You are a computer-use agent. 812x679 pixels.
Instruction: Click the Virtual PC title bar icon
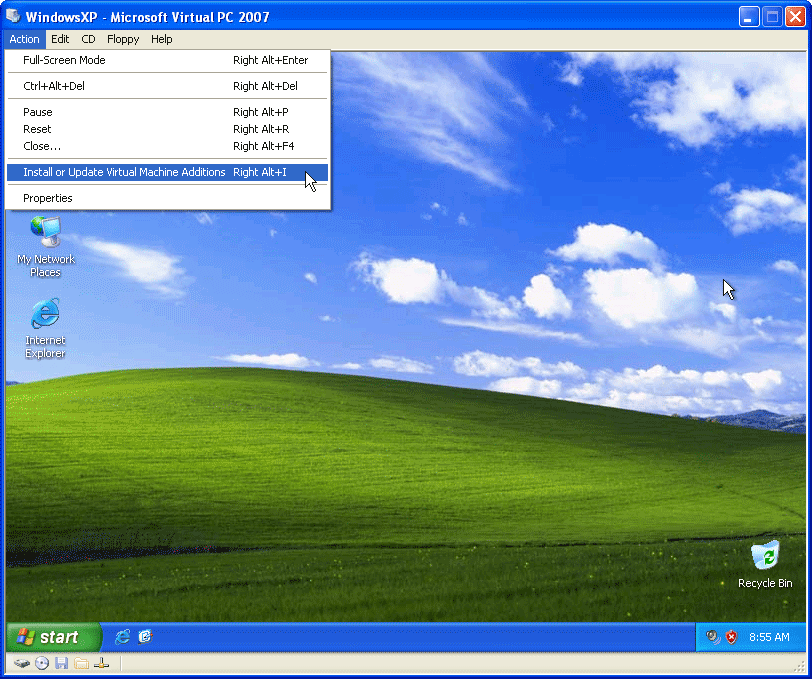[x=13, y=16]
